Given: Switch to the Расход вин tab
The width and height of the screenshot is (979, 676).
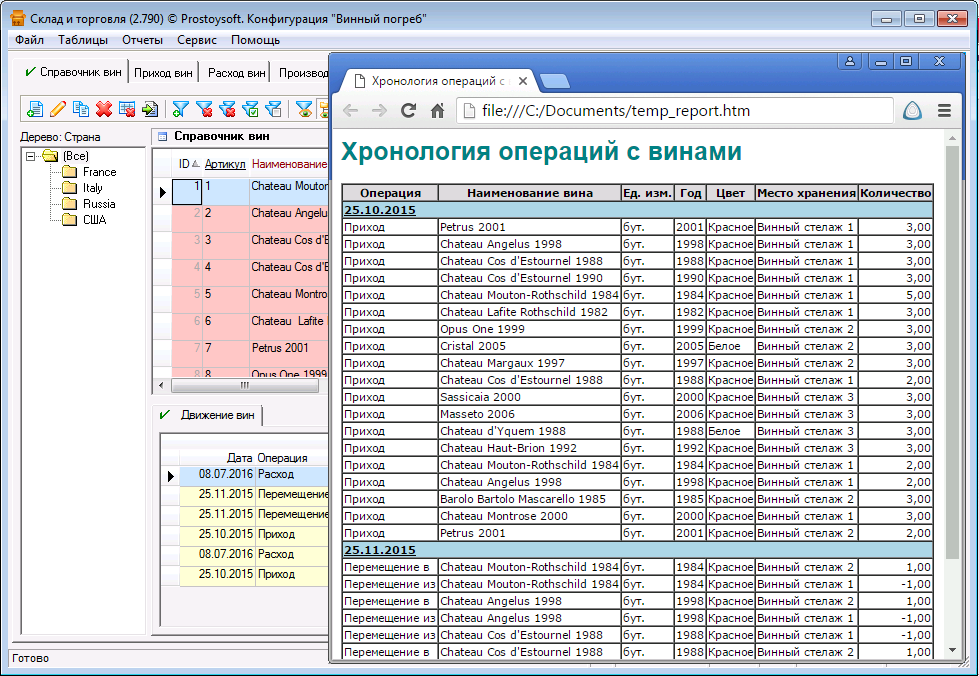Looking at the screenshot, I should 237,73.
